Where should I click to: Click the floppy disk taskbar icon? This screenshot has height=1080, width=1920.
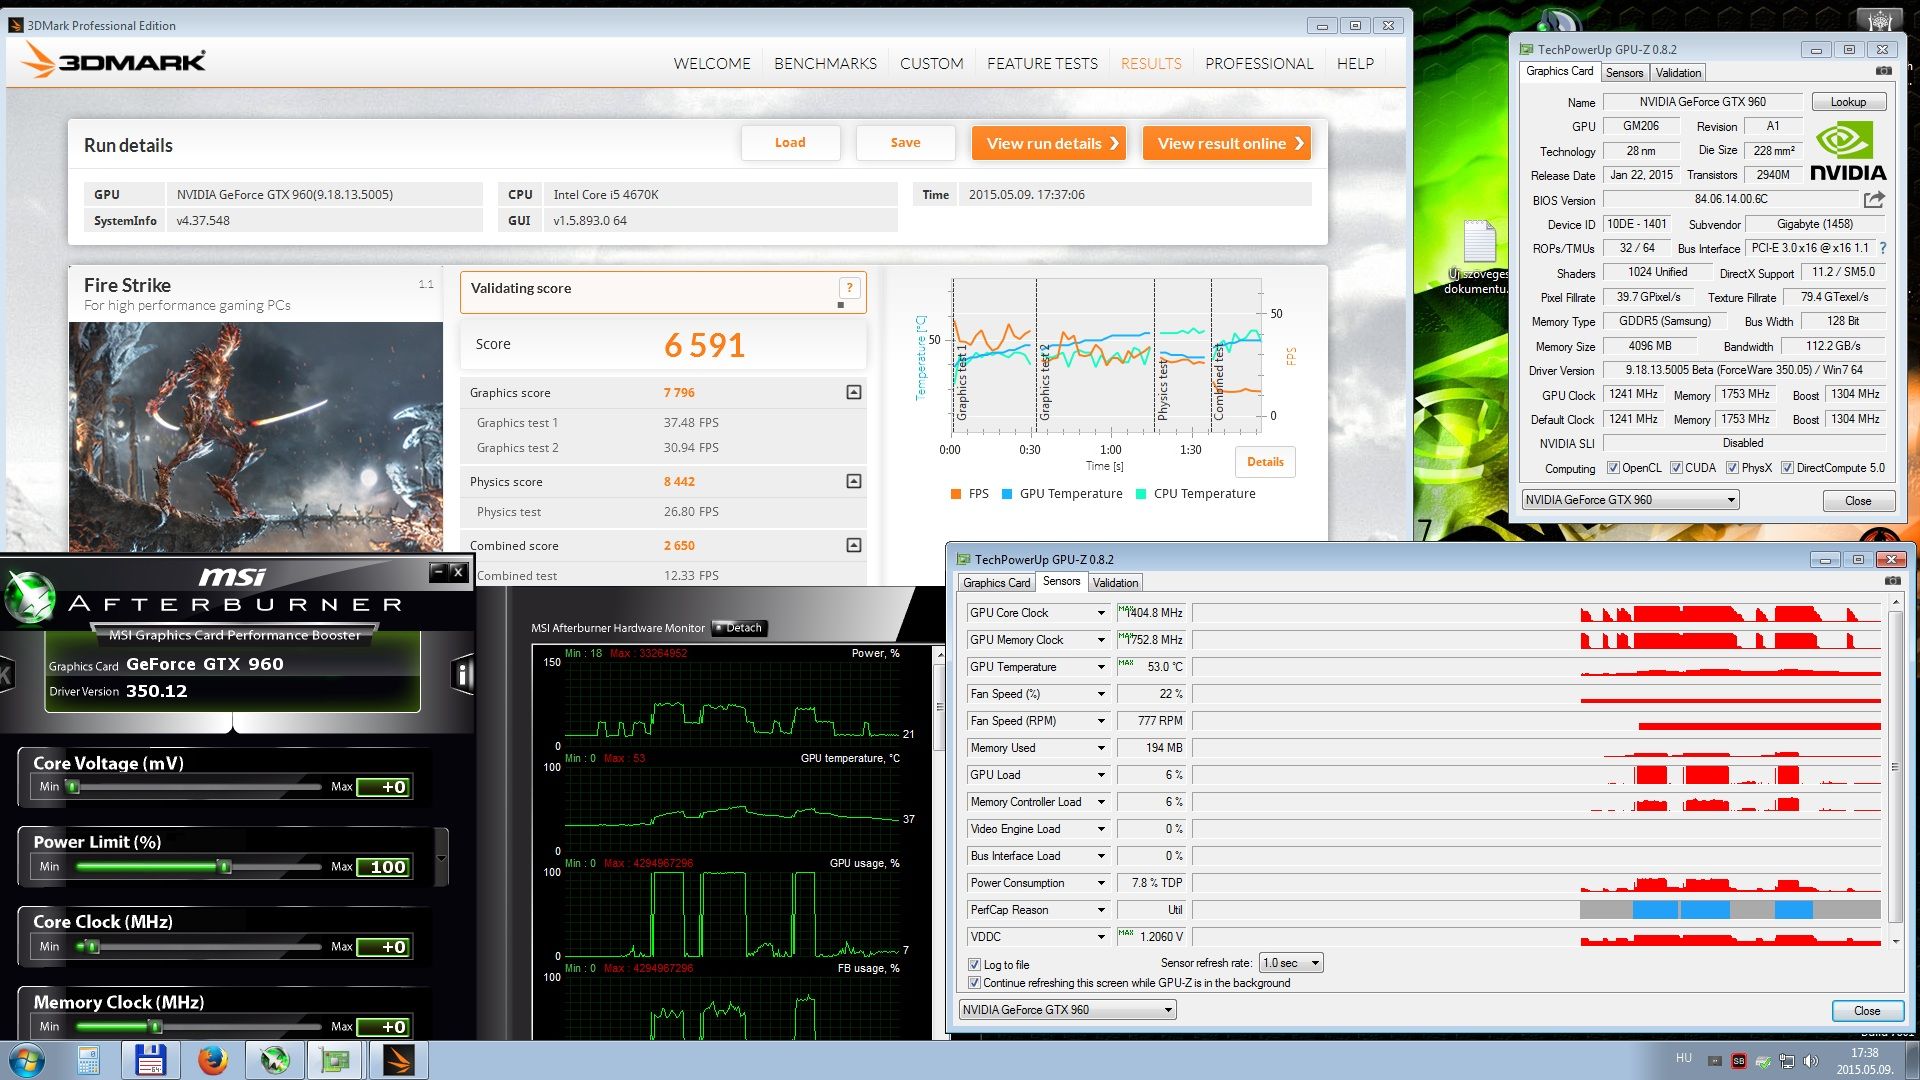coord(150,1060)
